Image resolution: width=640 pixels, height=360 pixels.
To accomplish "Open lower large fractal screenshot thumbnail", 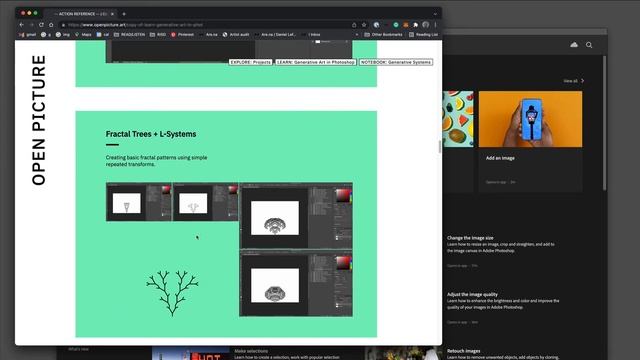I will pos(296,284).
